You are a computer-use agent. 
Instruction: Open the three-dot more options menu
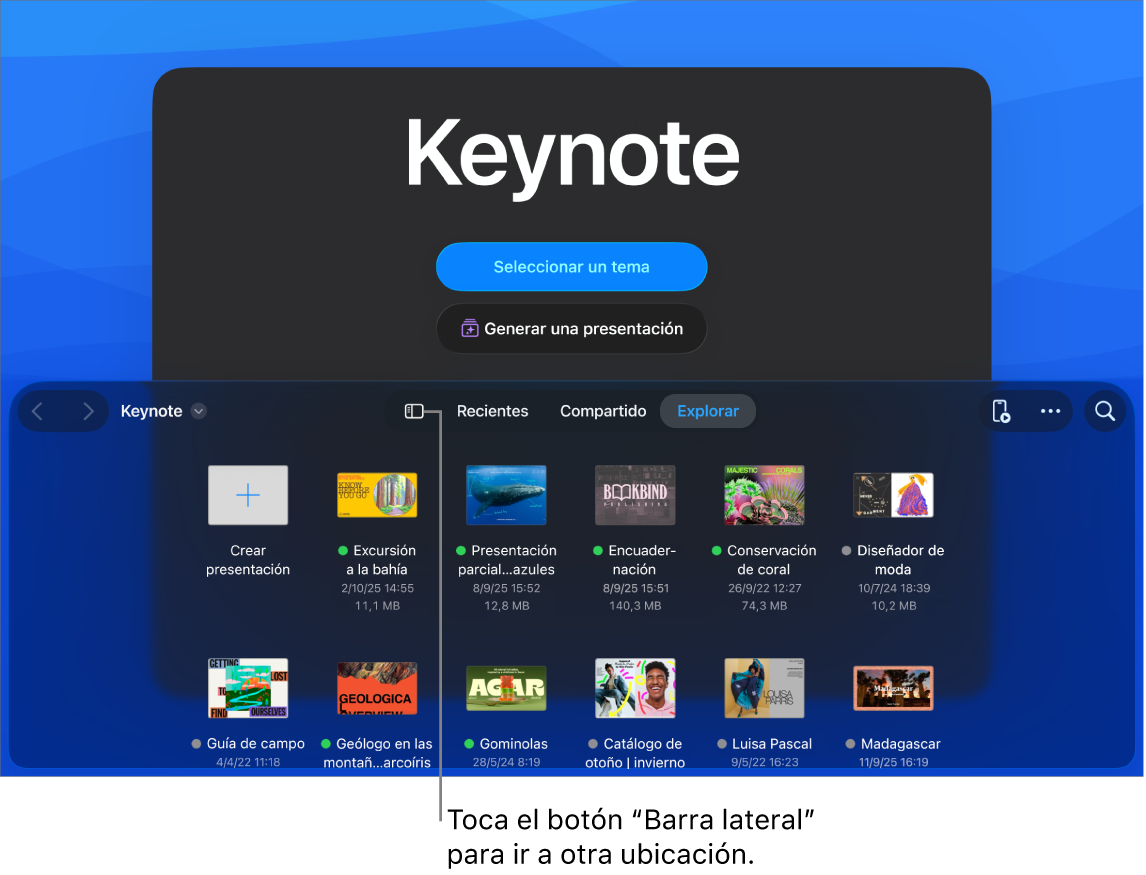(1050, 412)
